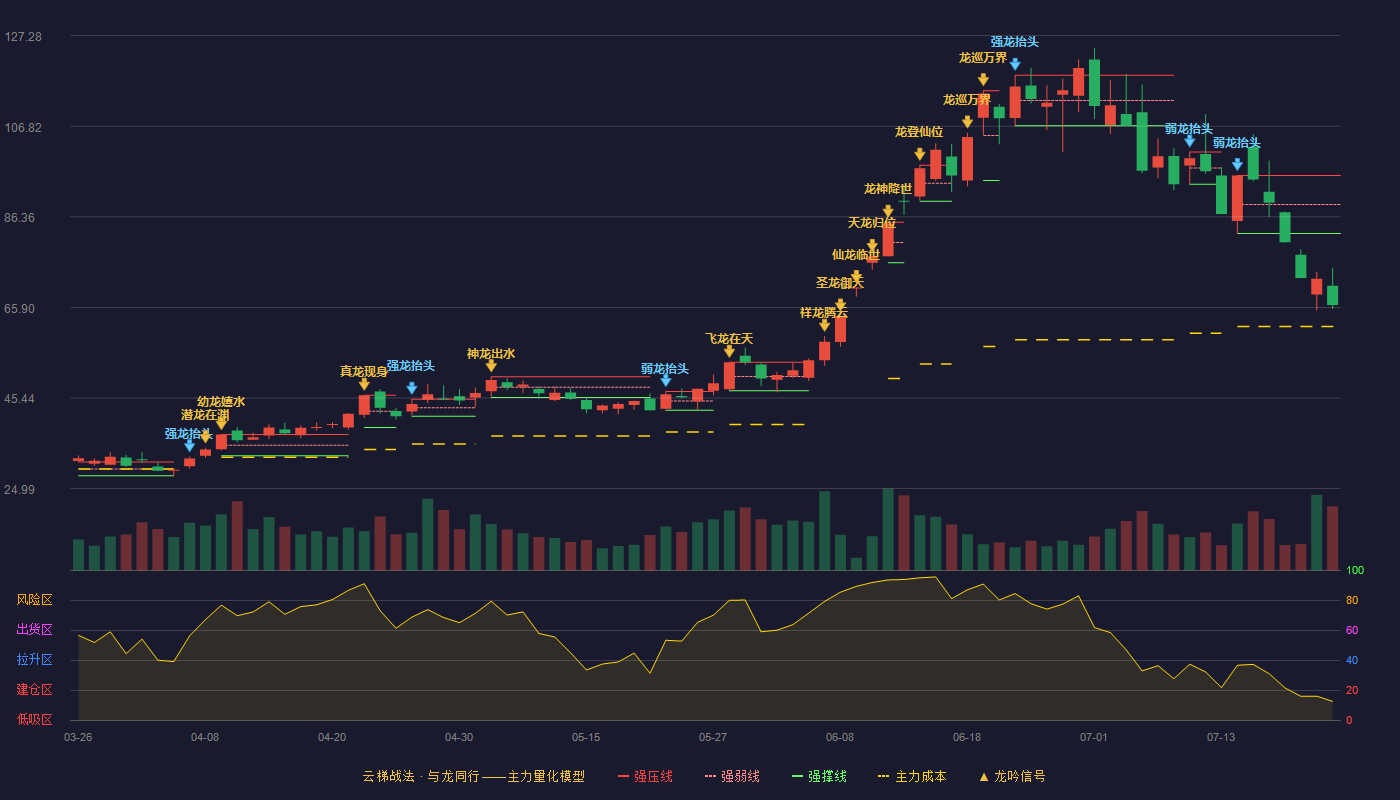Image resolution: width=1400 pixels, height=800 pixels.
Task: Click the orange 80 indicator scale label
Action: 1352,600
